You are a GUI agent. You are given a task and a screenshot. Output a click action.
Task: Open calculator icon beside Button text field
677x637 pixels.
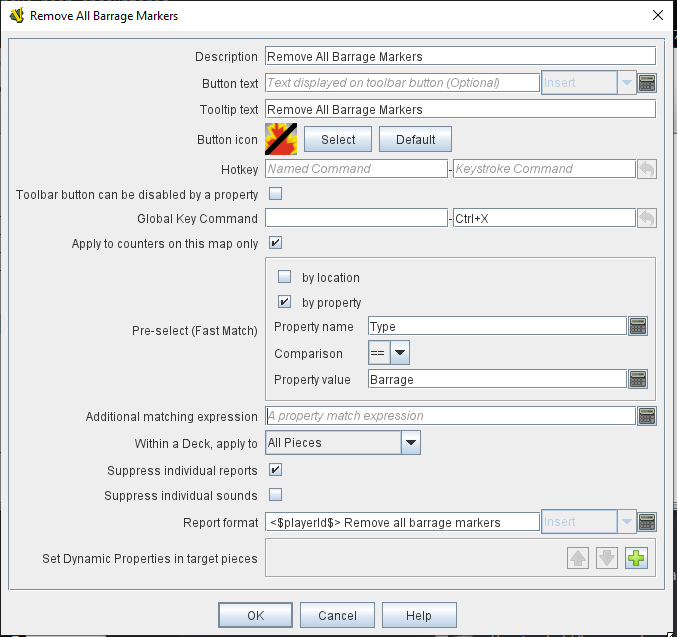click(x=646, y=83)
